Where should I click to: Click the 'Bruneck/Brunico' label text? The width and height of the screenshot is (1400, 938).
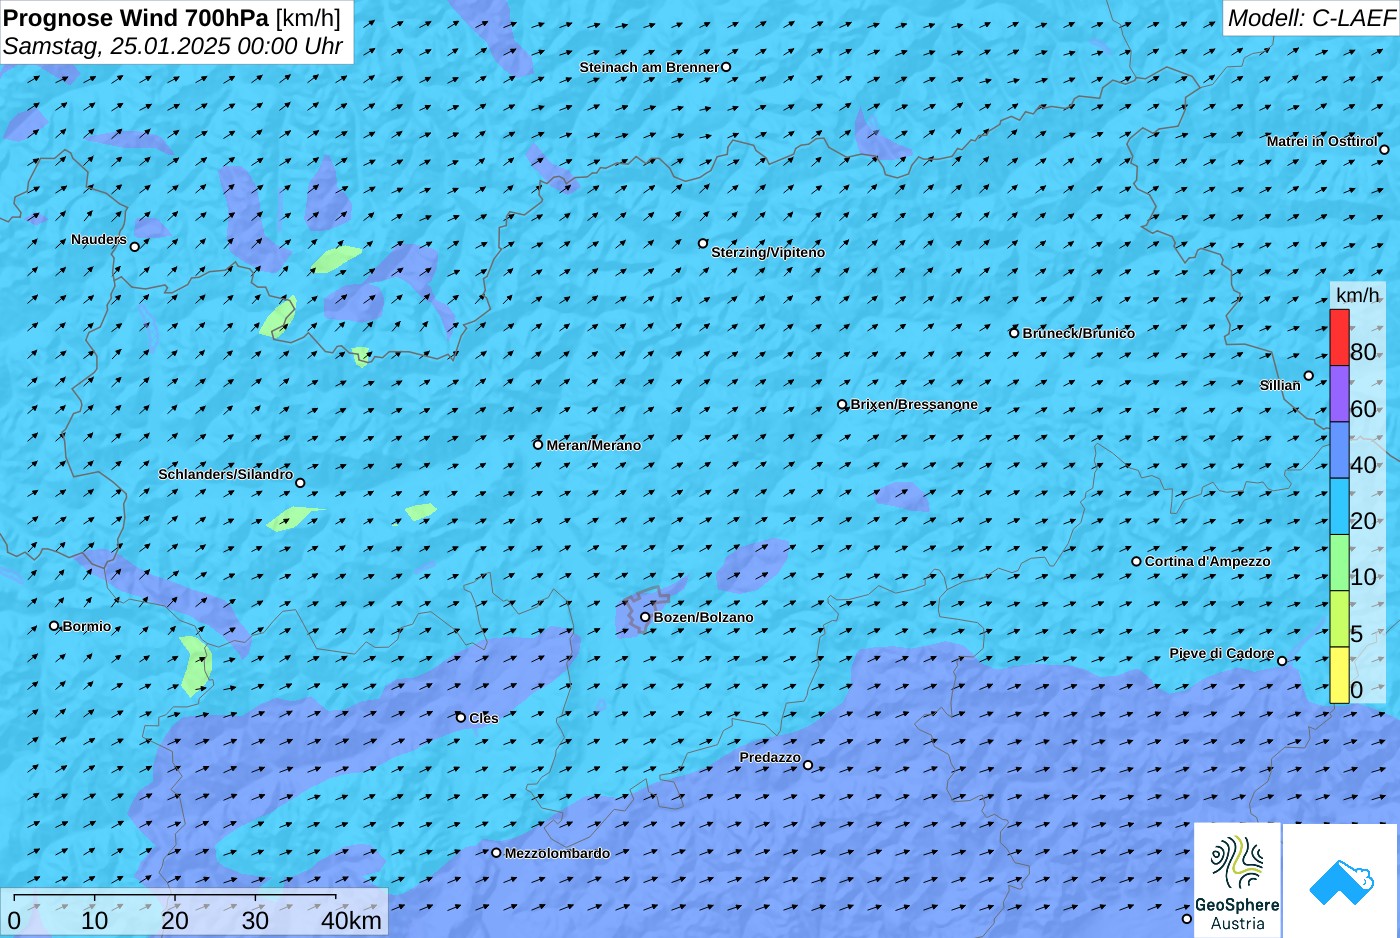(1079, 333)
